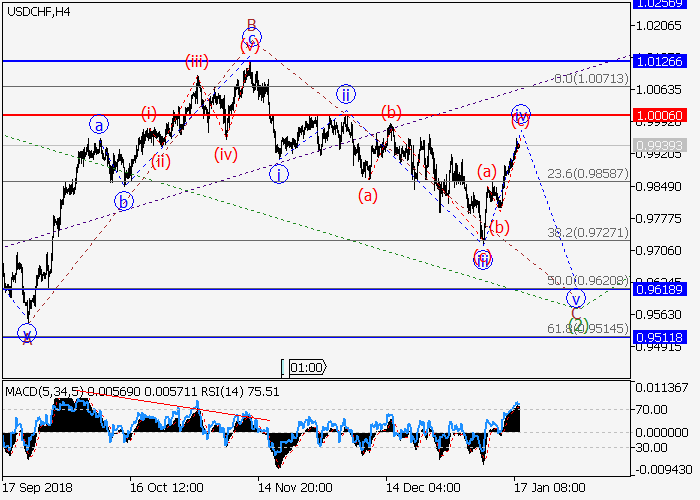Click the circled blue 'x' wave marker
Viewport: 700px width, 500px height.
27,332
